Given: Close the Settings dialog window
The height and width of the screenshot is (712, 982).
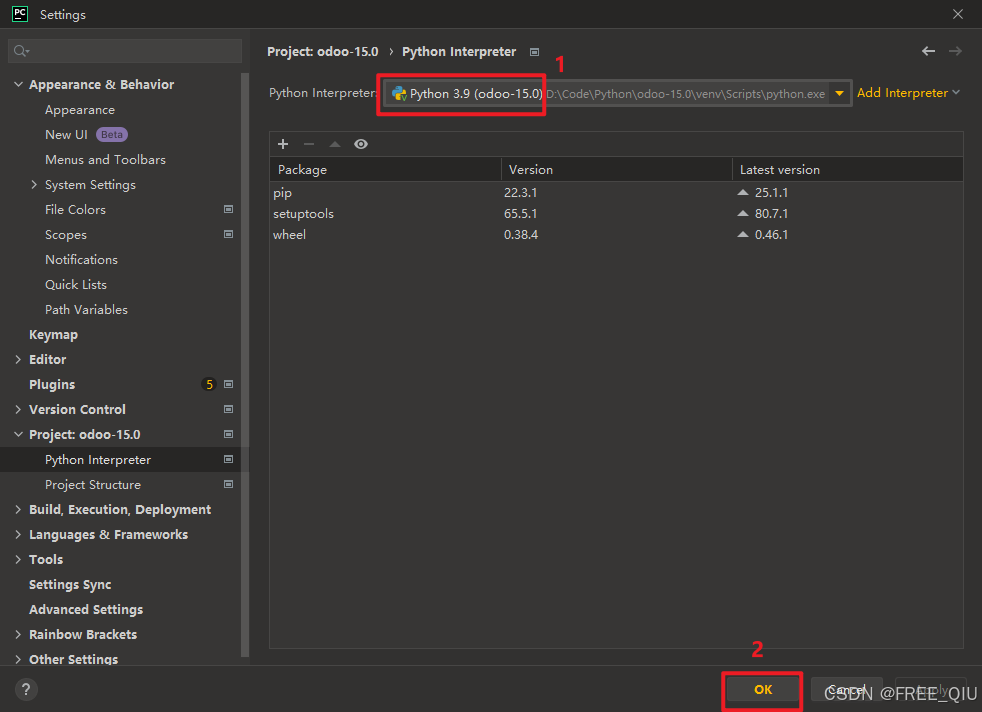Looking at the screenshot, I should click(958, 14).
